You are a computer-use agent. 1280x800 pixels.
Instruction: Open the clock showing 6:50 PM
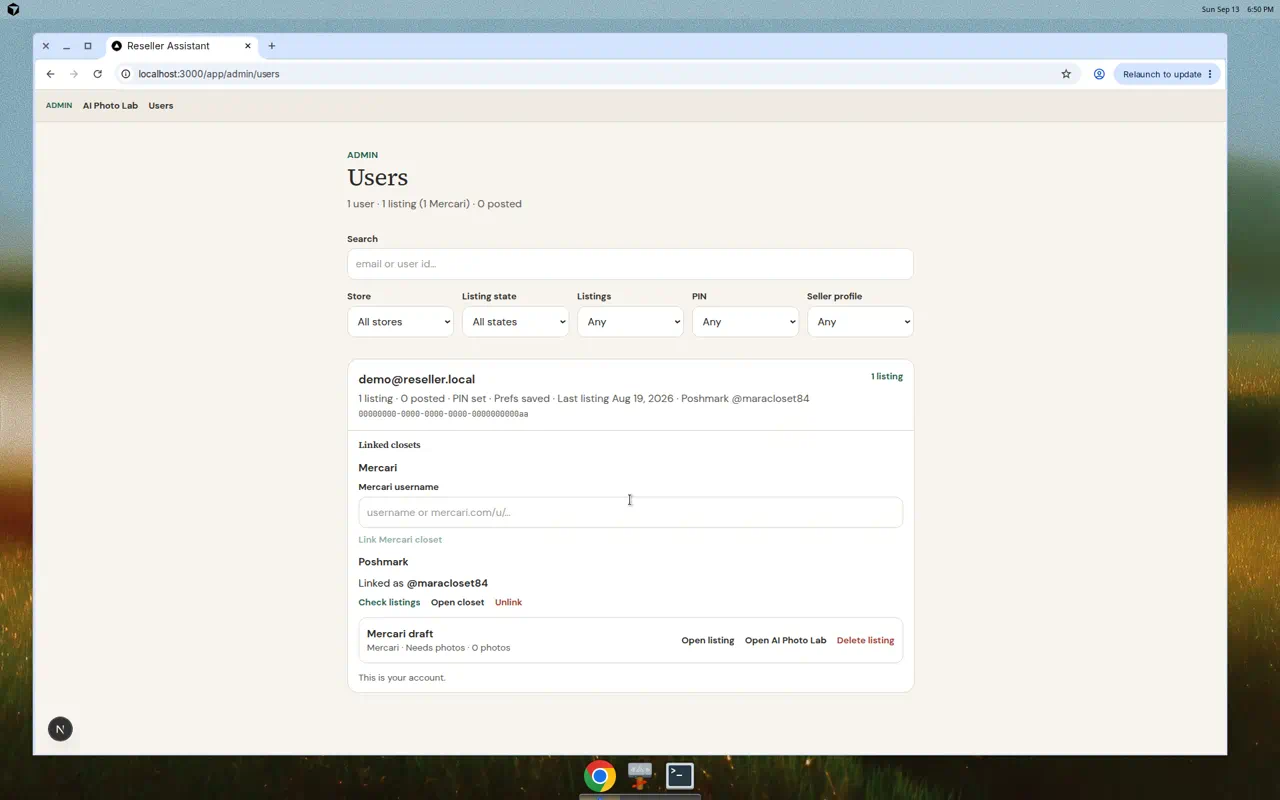[1260, 9]
